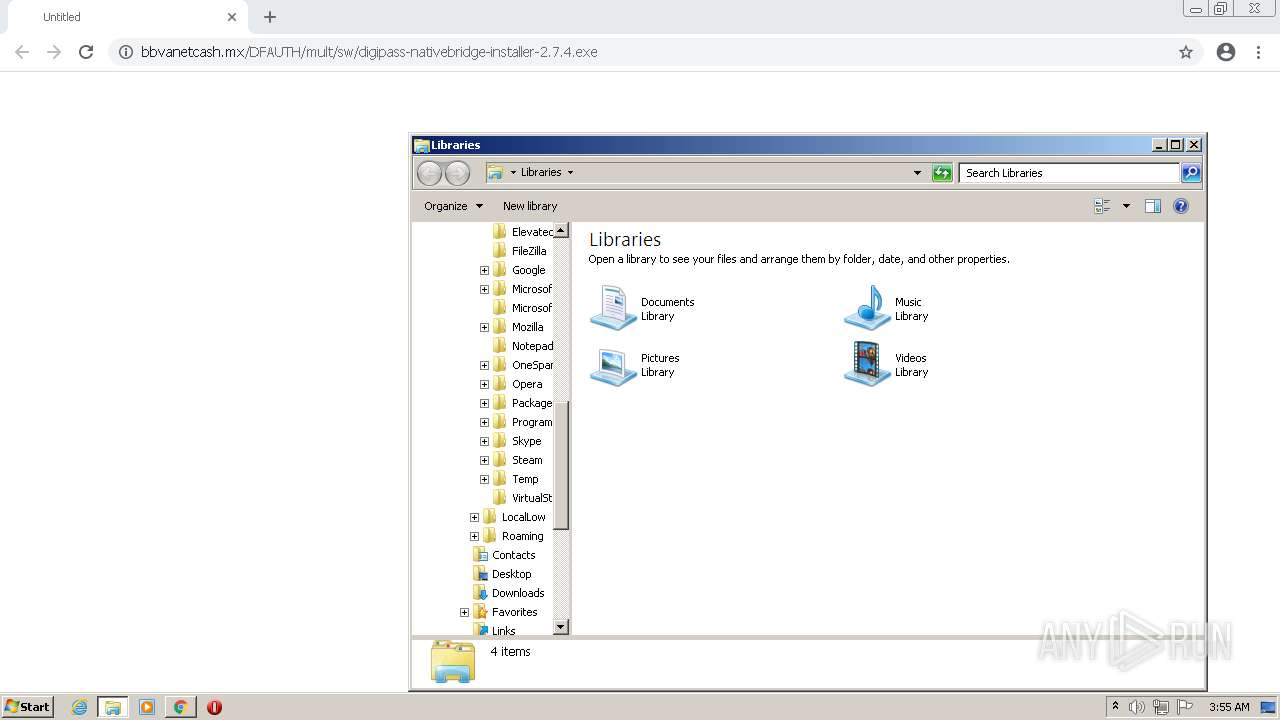Expand the Steam folder node
This screenshot has width=1280, height=720.
(x=484, y=460)
